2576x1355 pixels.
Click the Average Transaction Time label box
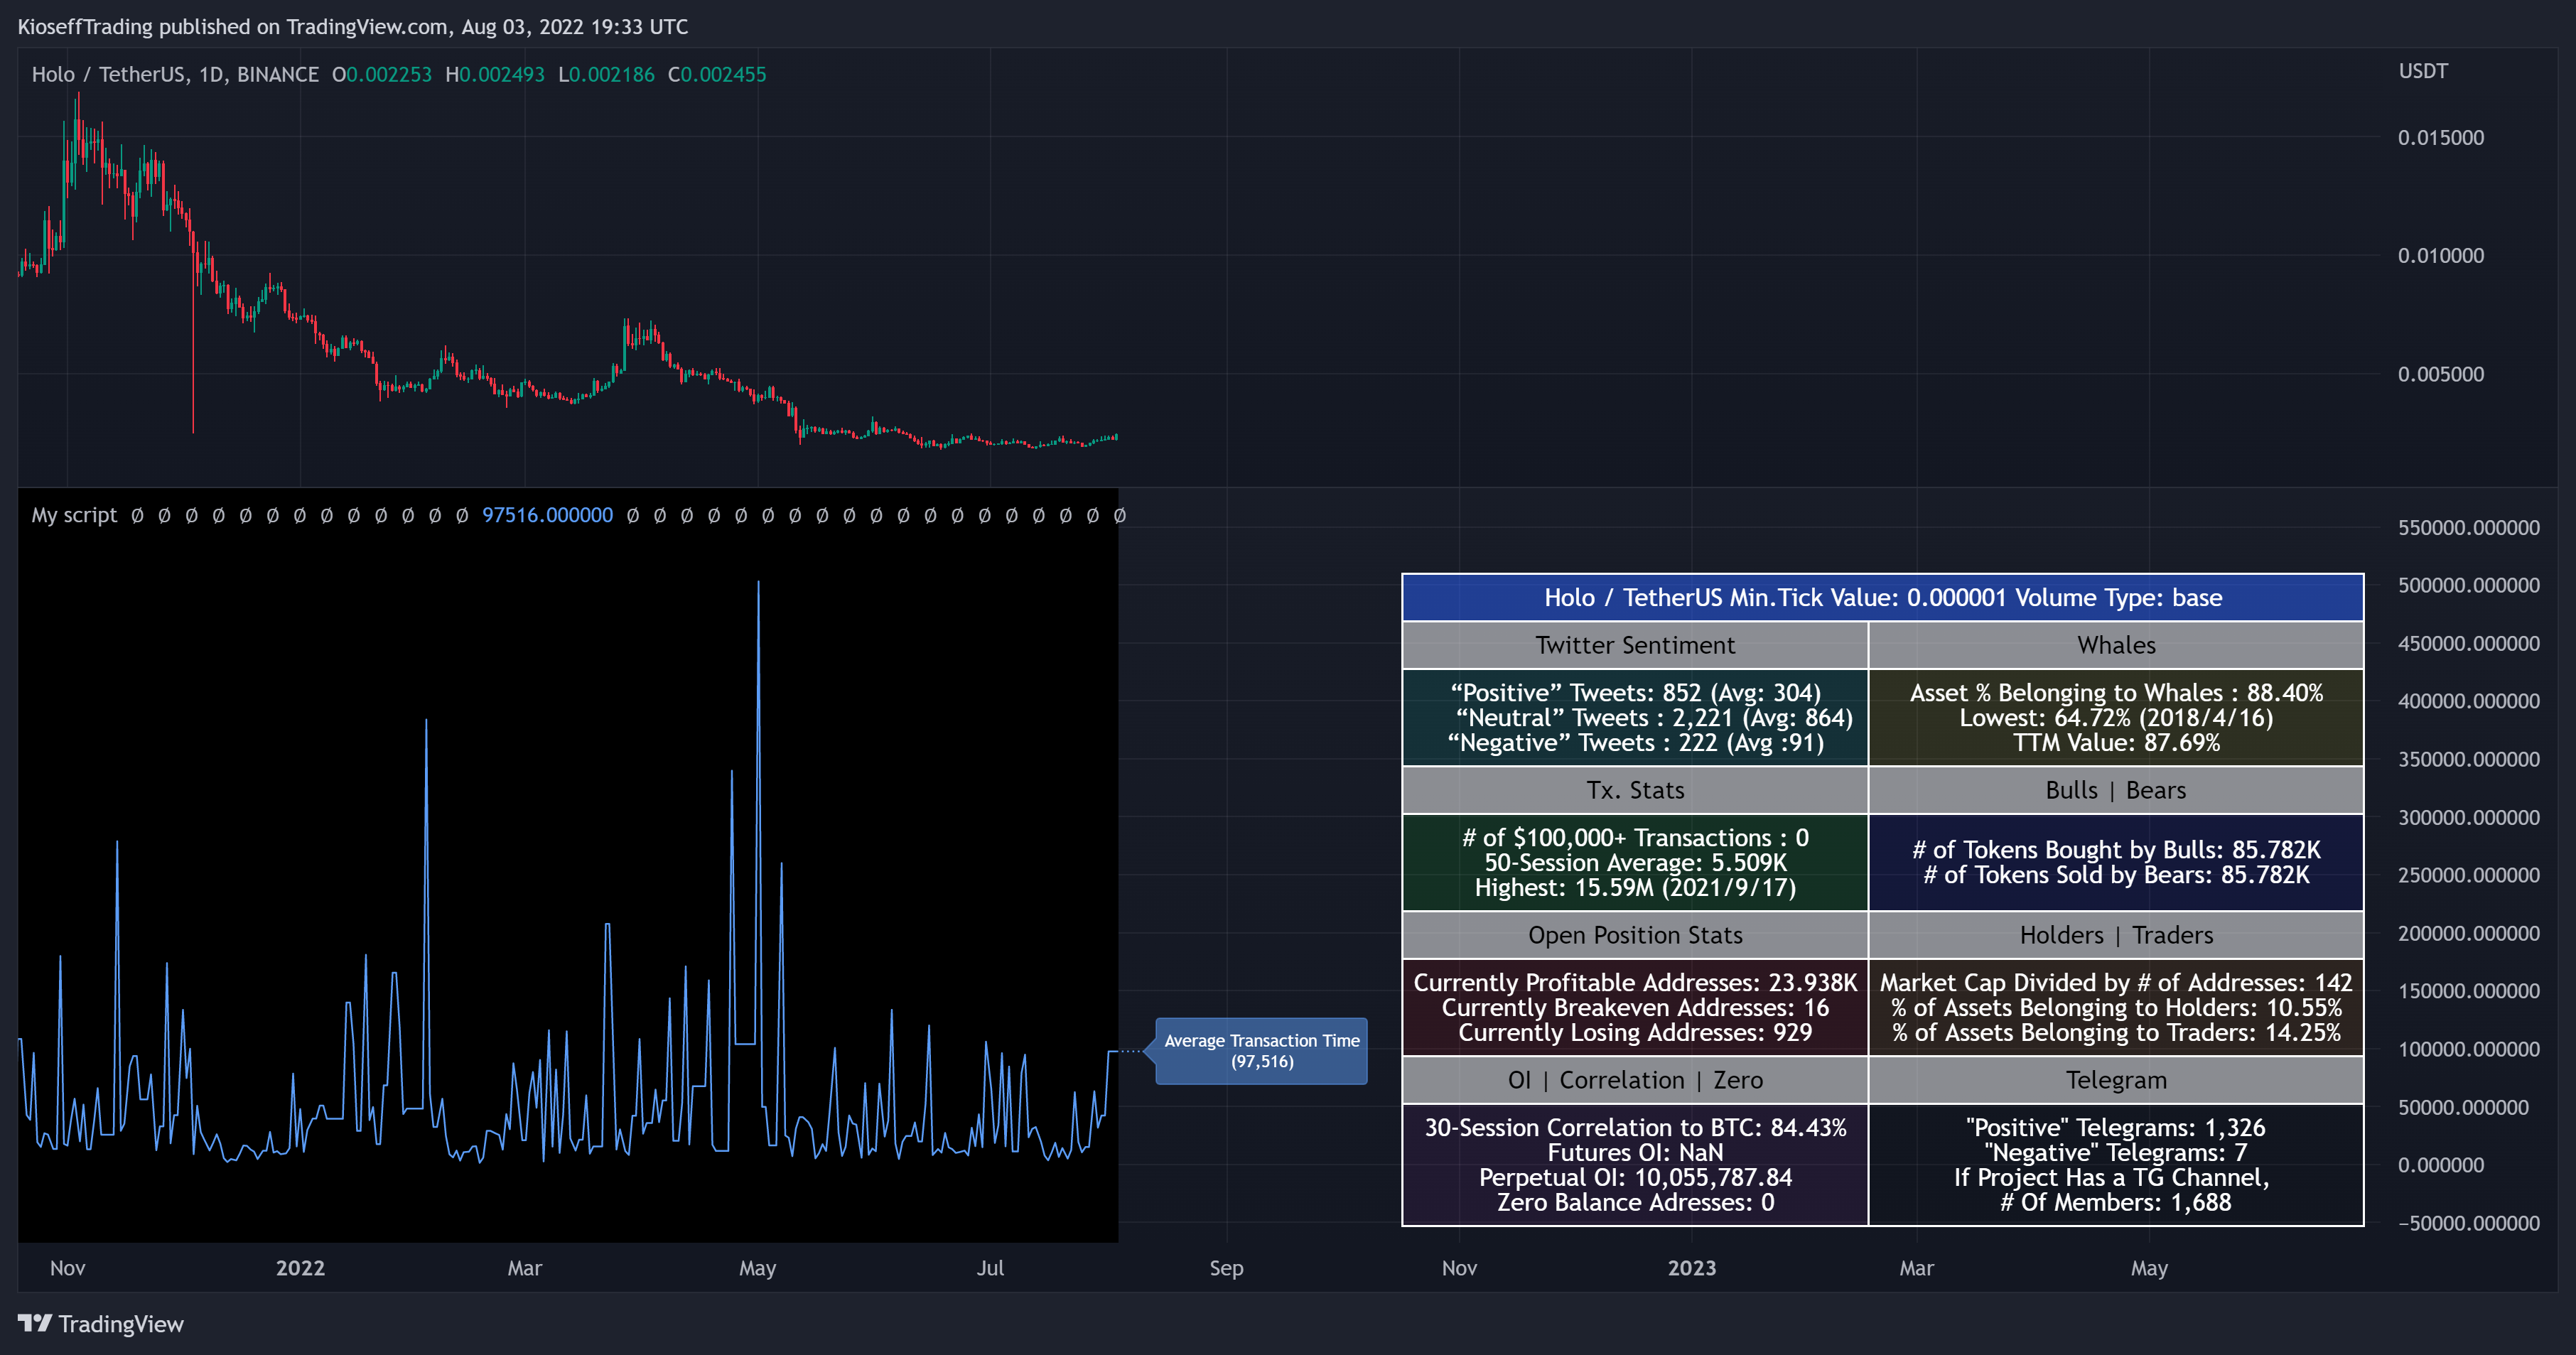[x=1261, y=1051]
